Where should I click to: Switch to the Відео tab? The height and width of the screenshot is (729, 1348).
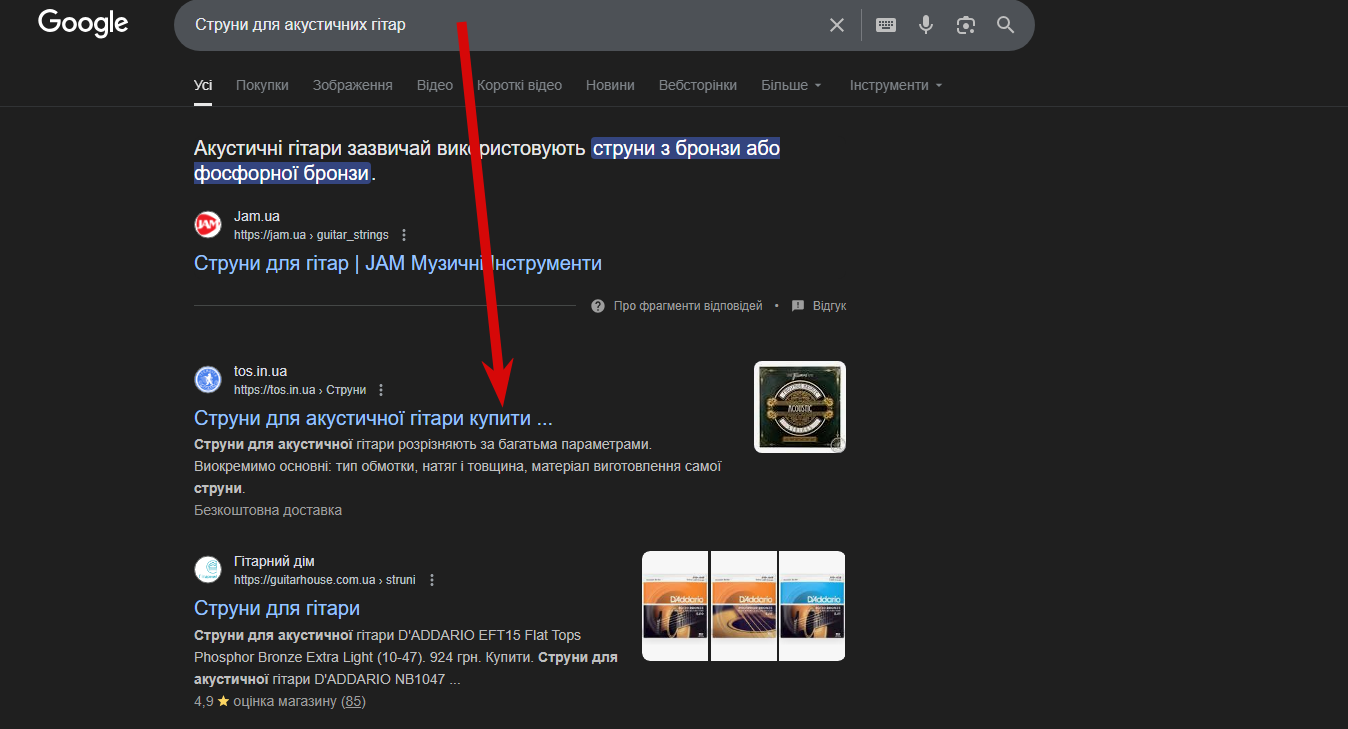pos(435,85)
